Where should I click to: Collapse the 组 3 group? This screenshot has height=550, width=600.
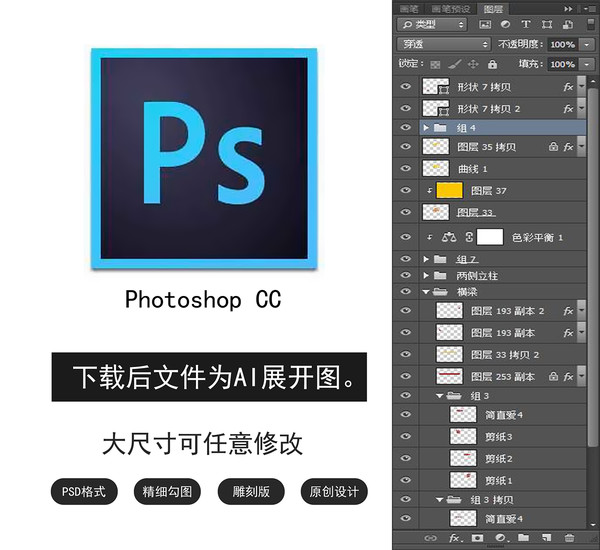[x=440, y=396]
